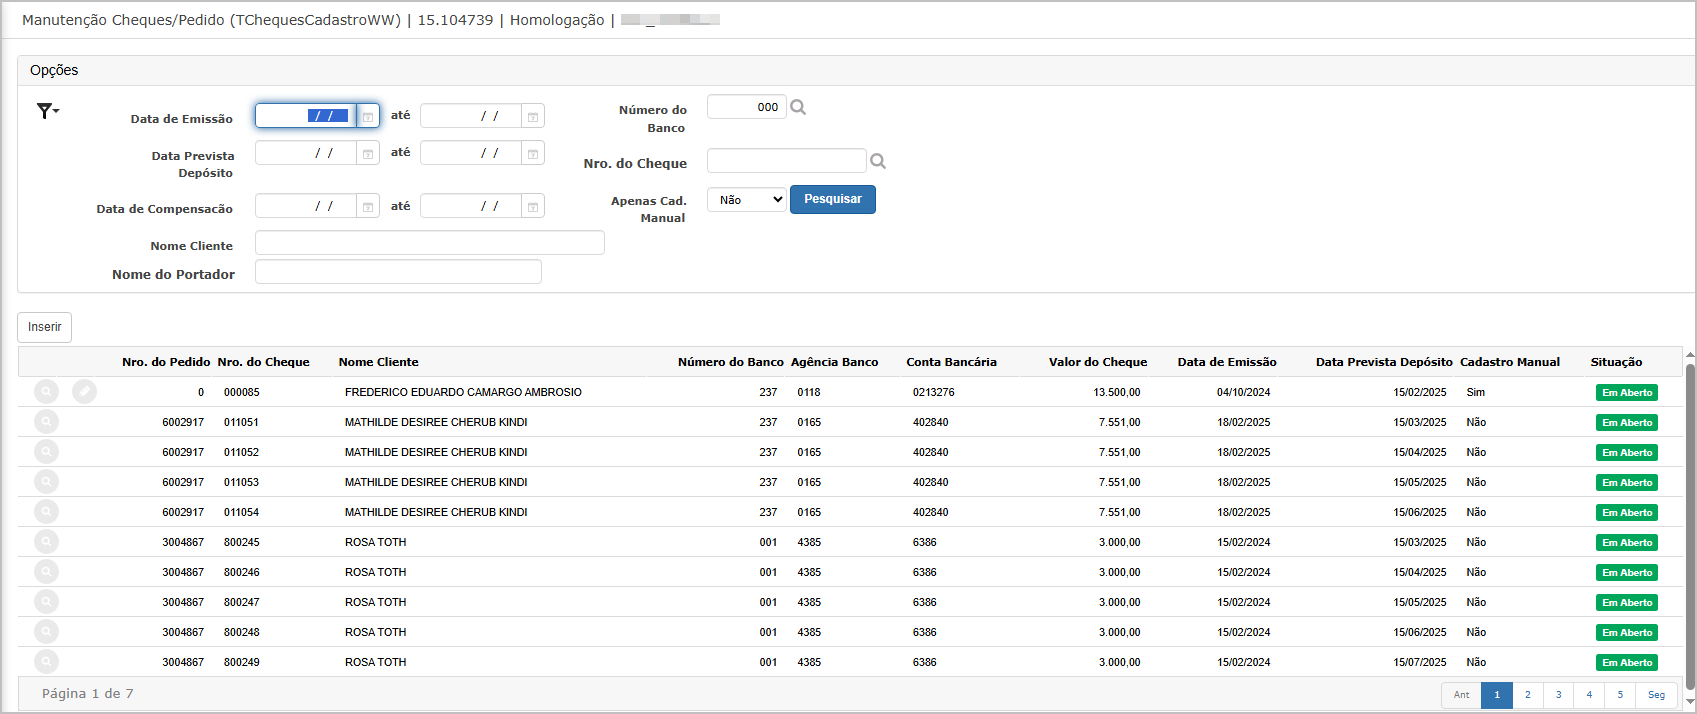Click Nome Cliente input field
Viewport: 1697px width, 714px height.
(430, 243)
